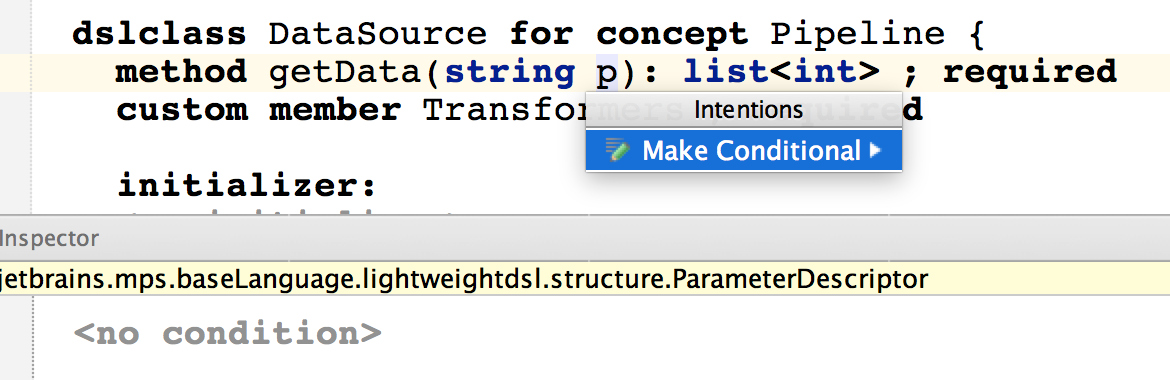Click the method keyword
Screen dimensions: 1170x380
pyautogui.click(x=181, y=72)
